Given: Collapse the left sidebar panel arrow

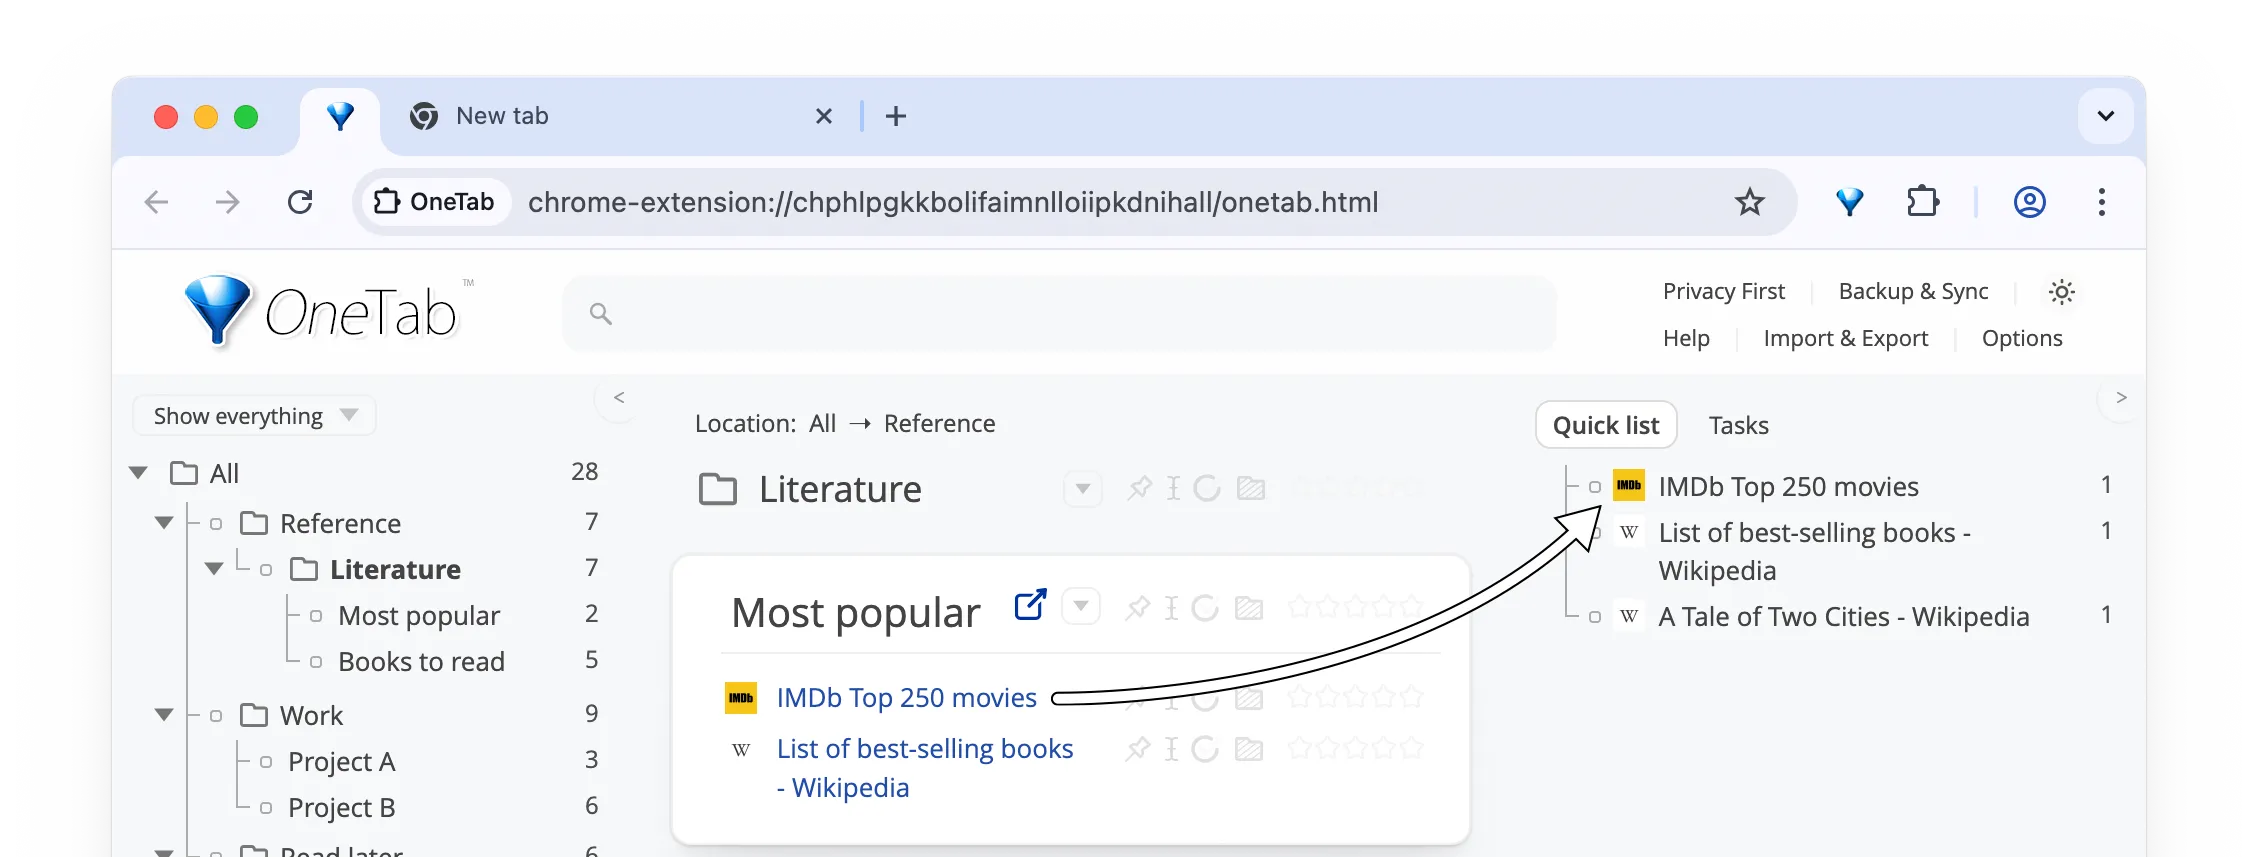Looking at the screenshot, I should pos(619,398).
